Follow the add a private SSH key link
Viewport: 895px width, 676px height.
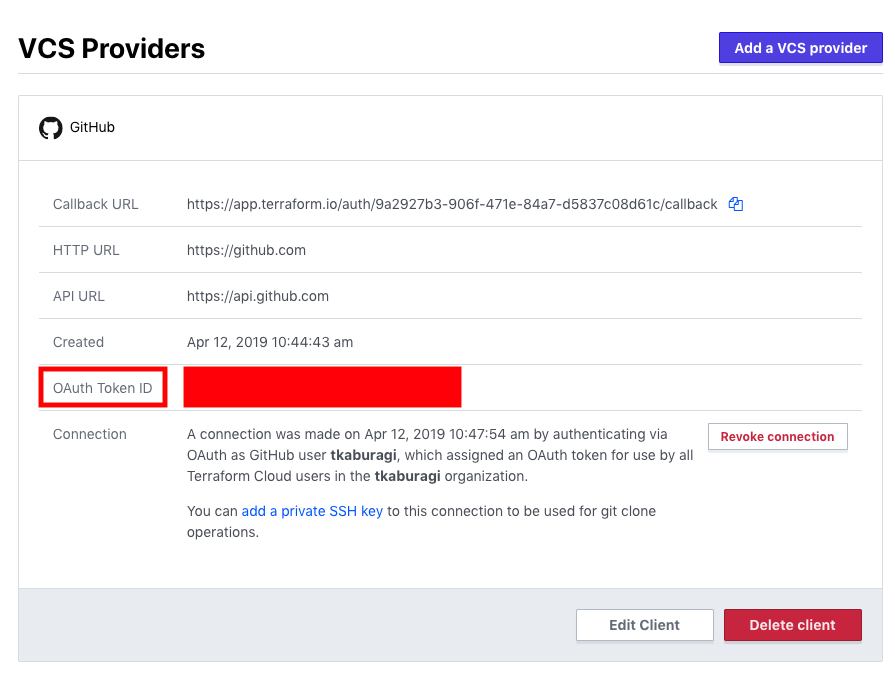pos(312,511)
